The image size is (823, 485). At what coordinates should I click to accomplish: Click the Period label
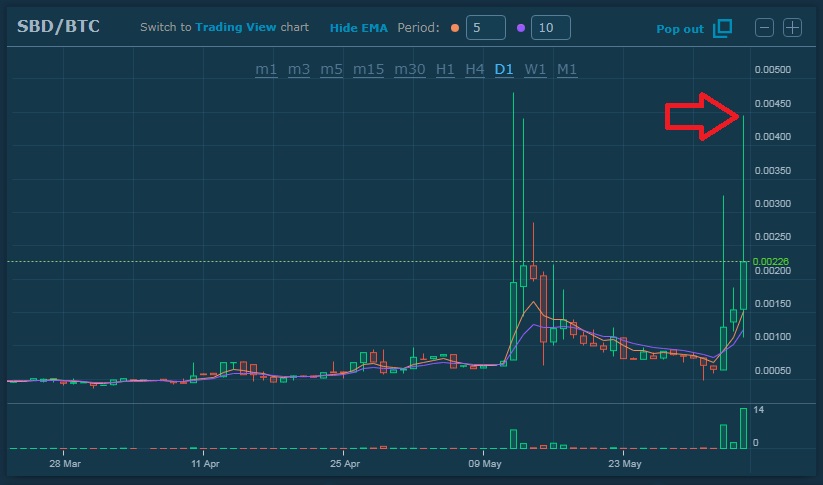418,28
